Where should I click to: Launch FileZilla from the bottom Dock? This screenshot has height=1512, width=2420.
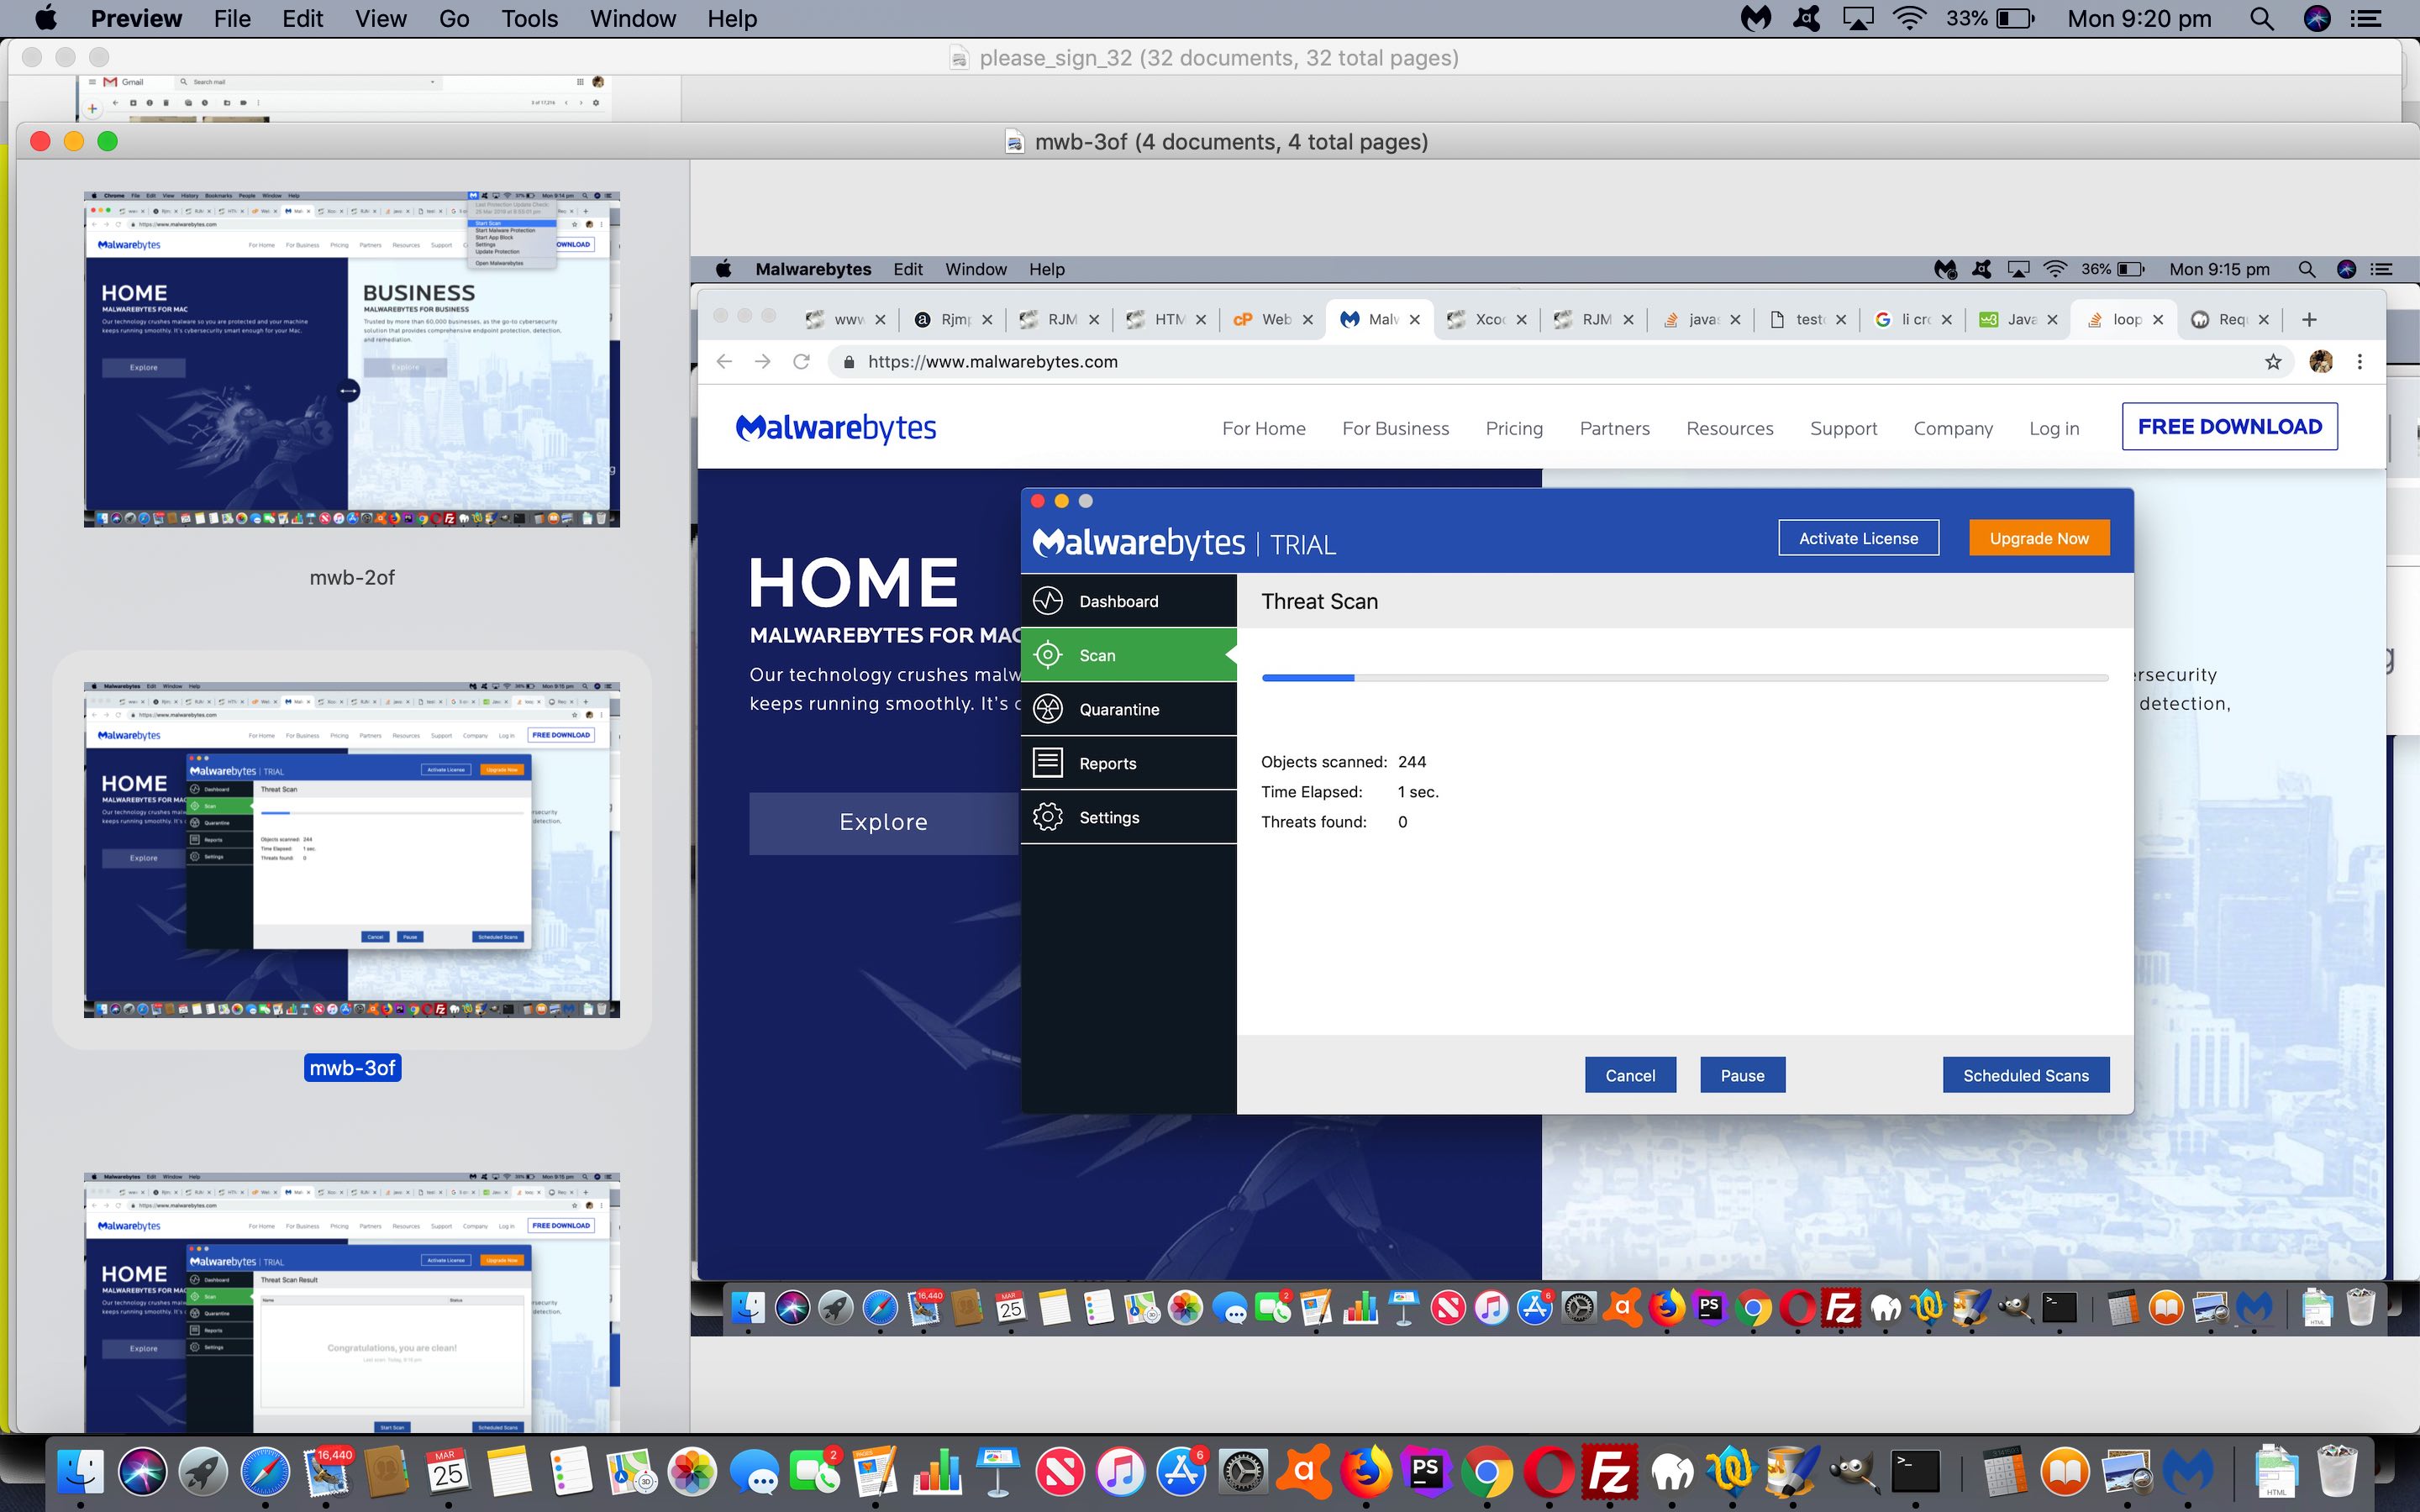coord(1610,1472)
